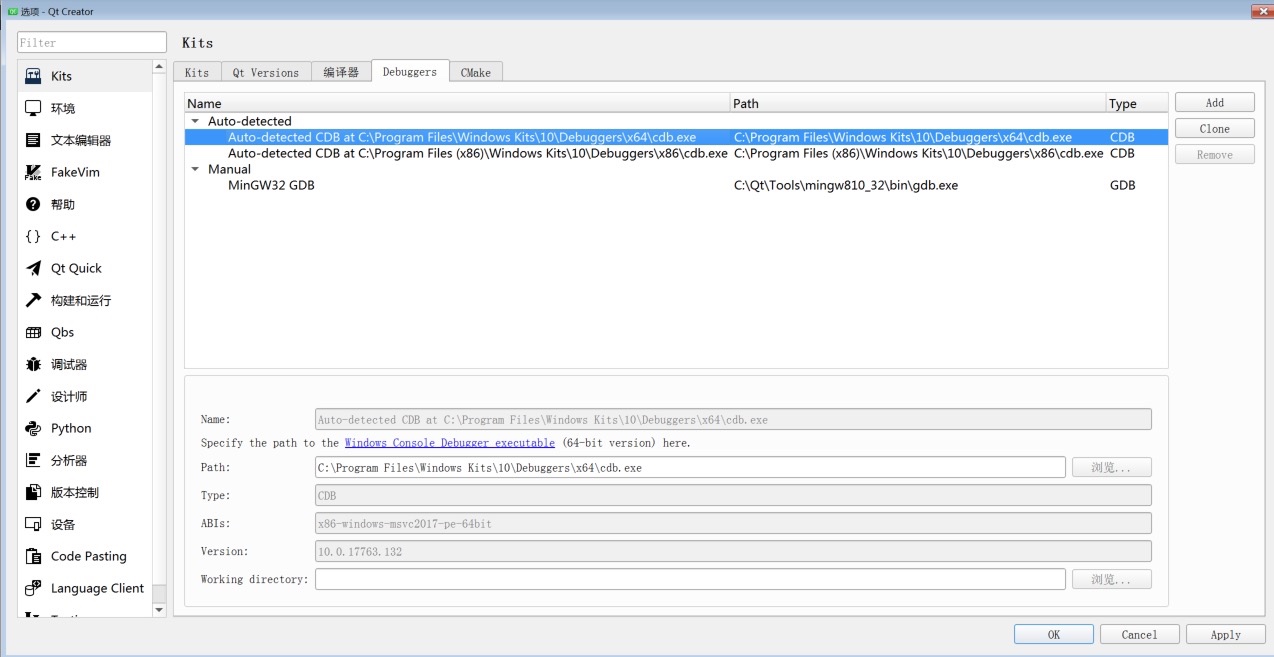The height and width of the screenshot is (657, 1274).
Task: Switch to the Qt Versions tab
Action: pos(266,72)
